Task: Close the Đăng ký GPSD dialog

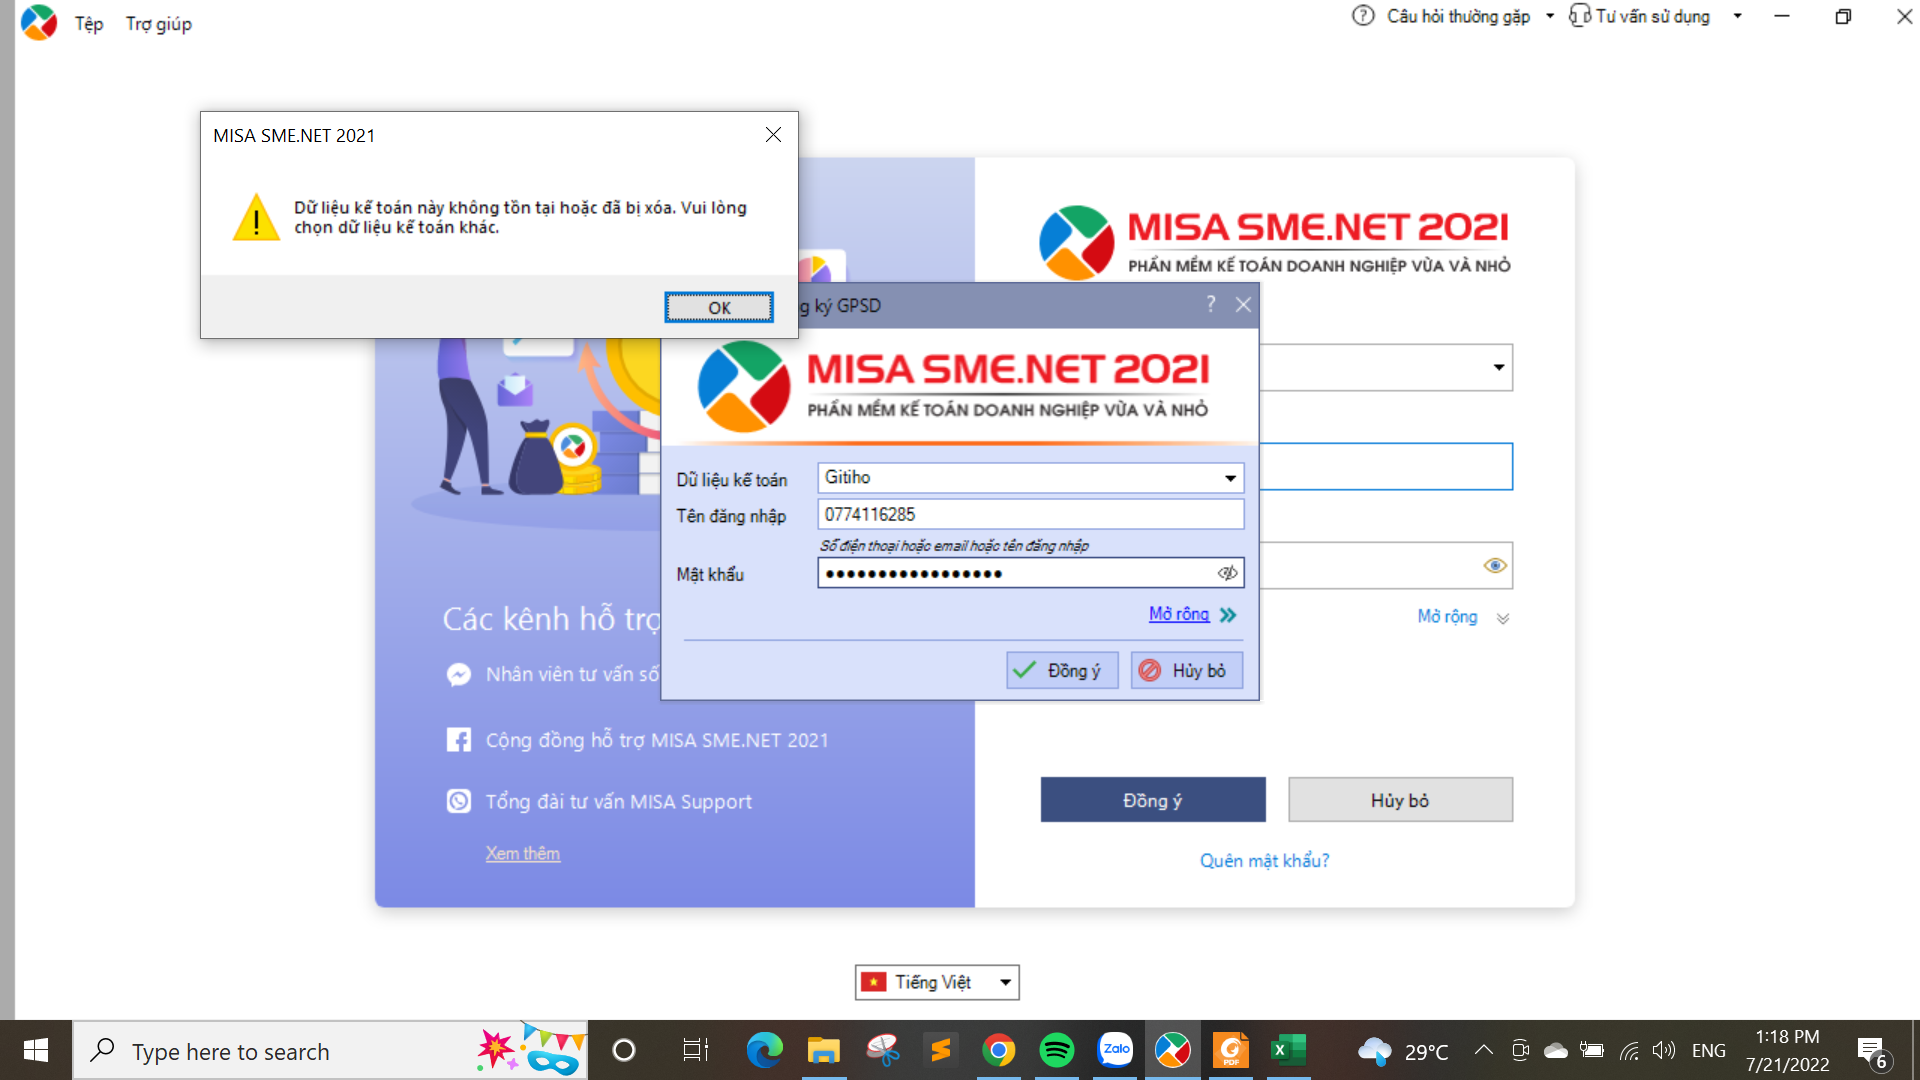Action: (1243, 305)
